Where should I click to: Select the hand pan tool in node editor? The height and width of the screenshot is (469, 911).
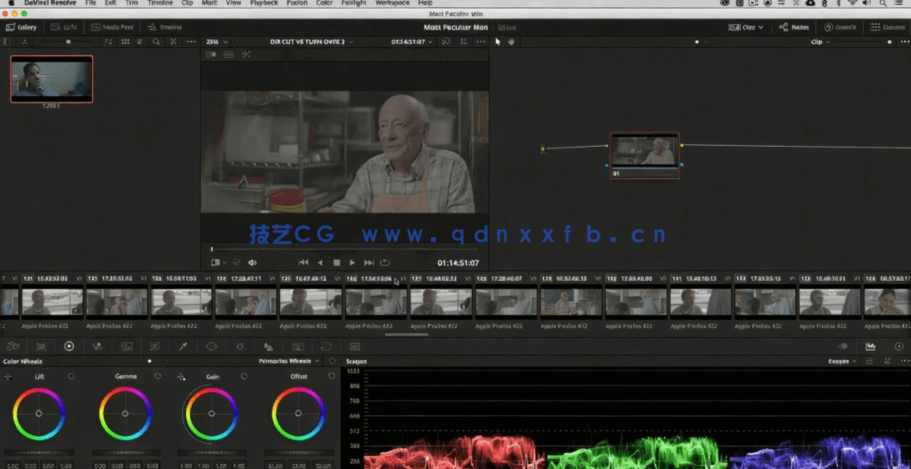click(511, 42)
